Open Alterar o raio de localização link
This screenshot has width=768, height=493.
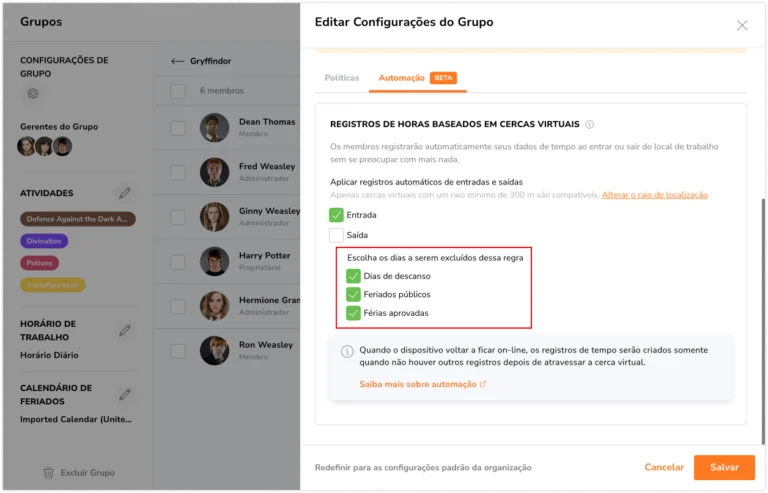click(654, 195)
